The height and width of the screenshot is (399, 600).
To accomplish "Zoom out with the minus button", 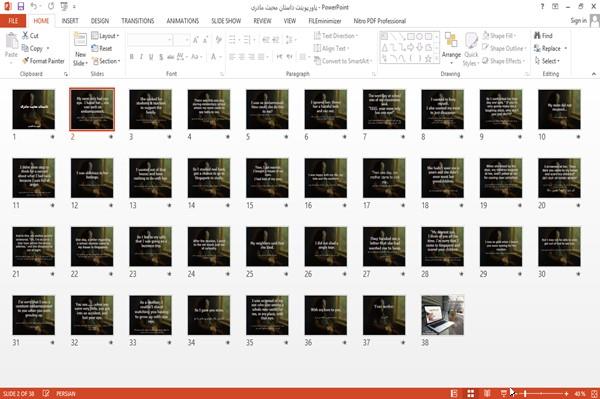I will [517, 393].
